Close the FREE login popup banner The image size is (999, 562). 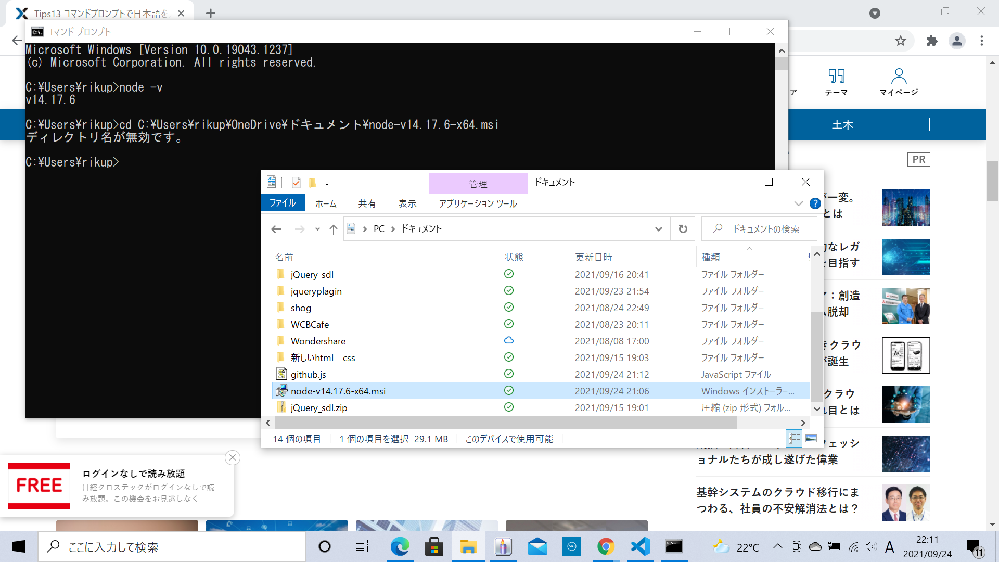(232, 458)
